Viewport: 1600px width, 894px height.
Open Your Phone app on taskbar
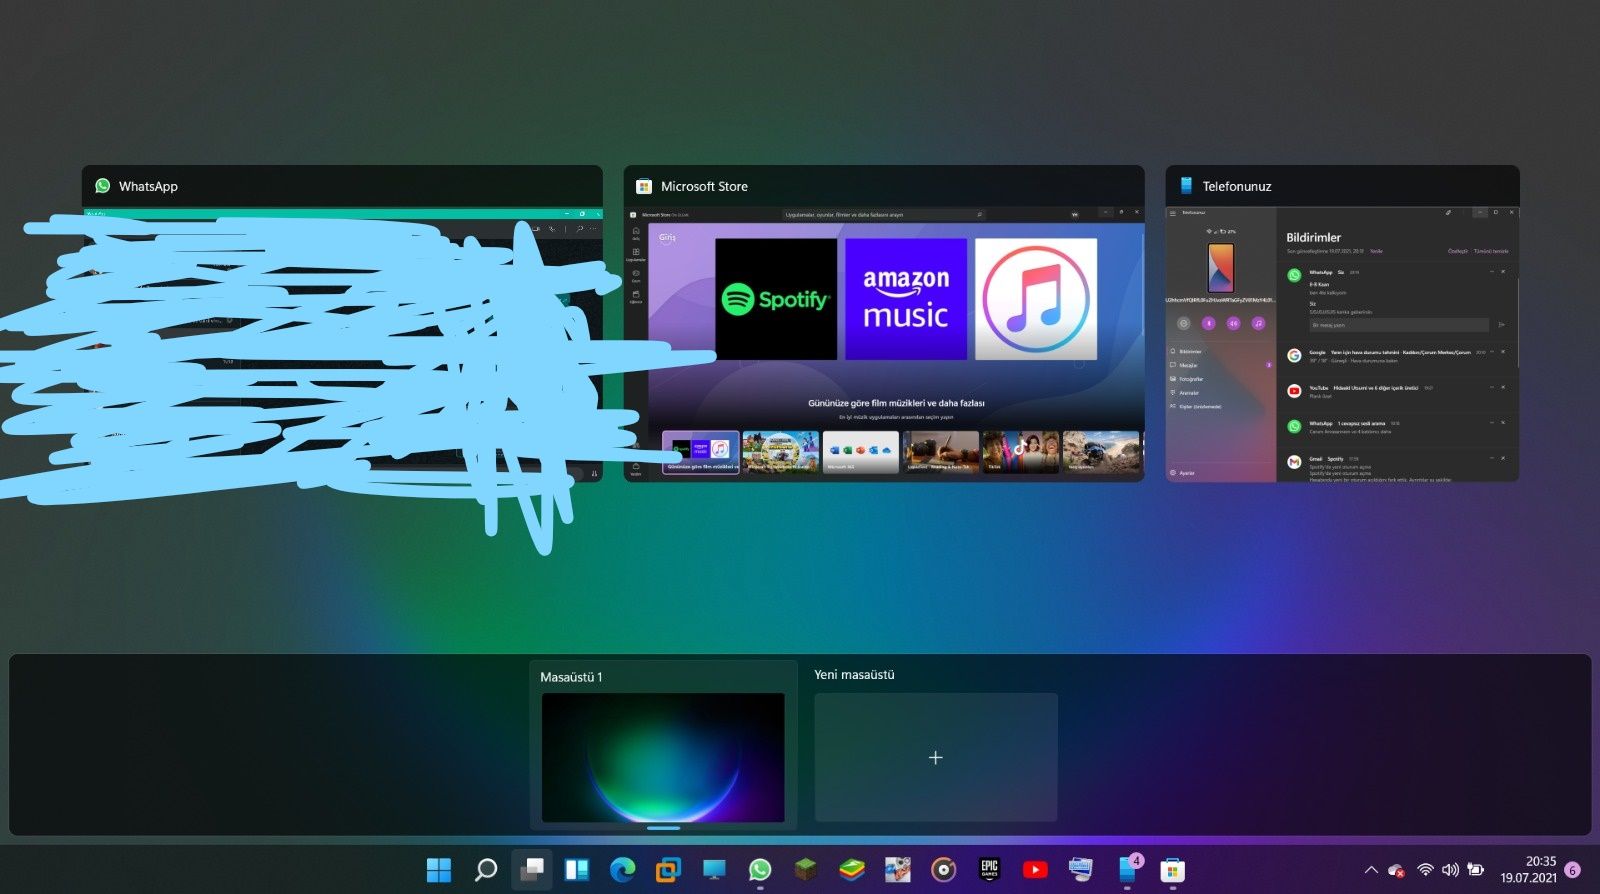coord(1127,870)
